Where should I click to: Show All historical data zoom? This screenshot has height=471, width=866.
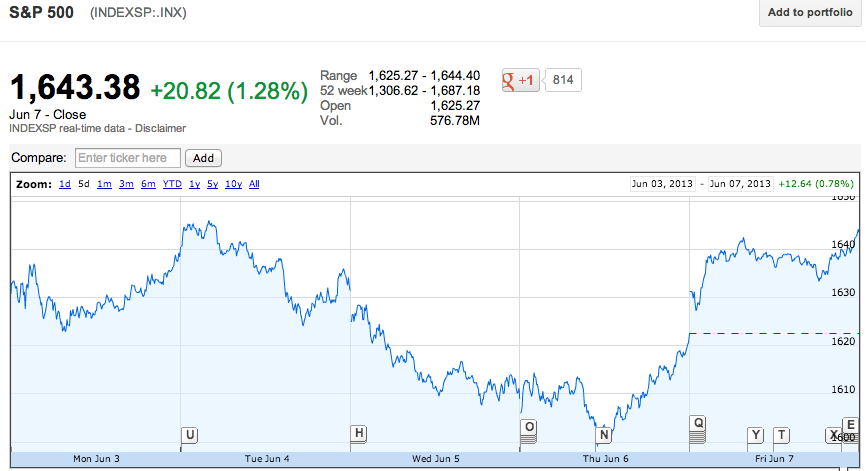[x=254, y=184]
